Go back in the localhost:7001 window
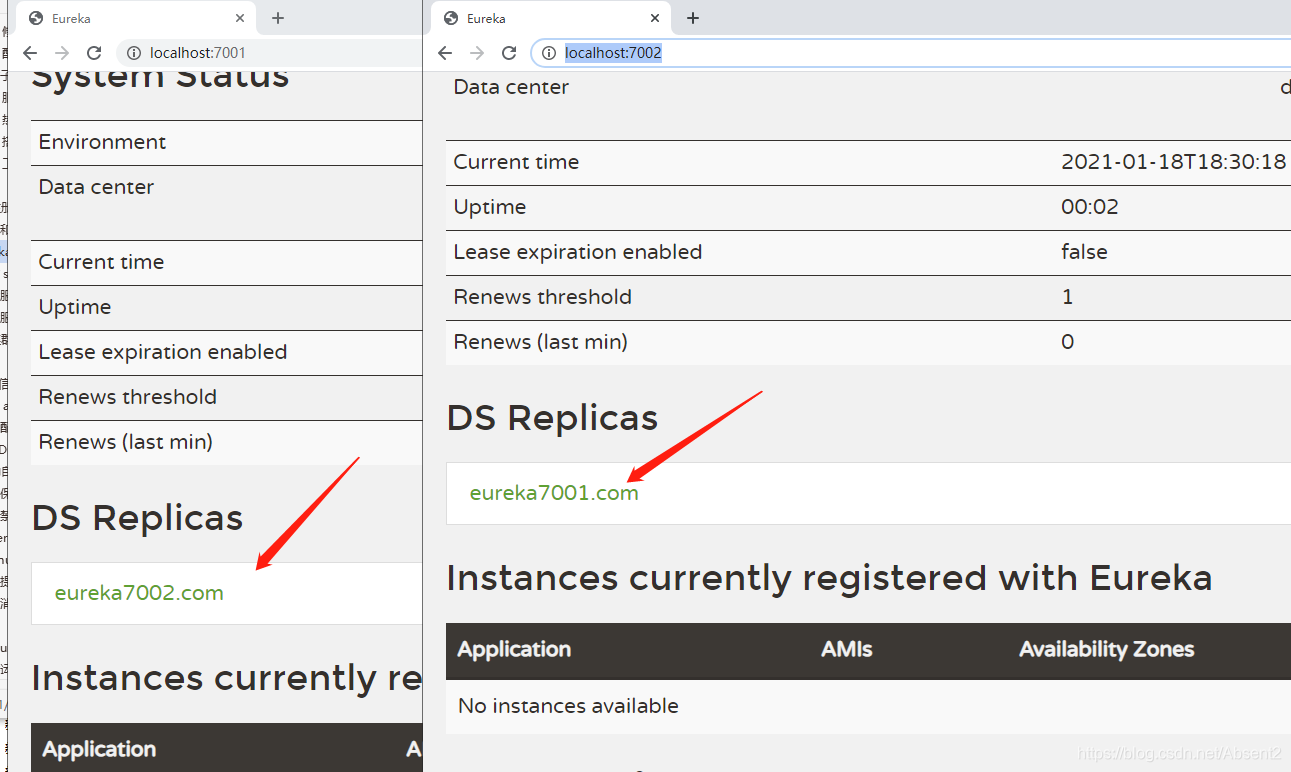The width and height of the screenshot is (1291, 772). coord(30,53)
